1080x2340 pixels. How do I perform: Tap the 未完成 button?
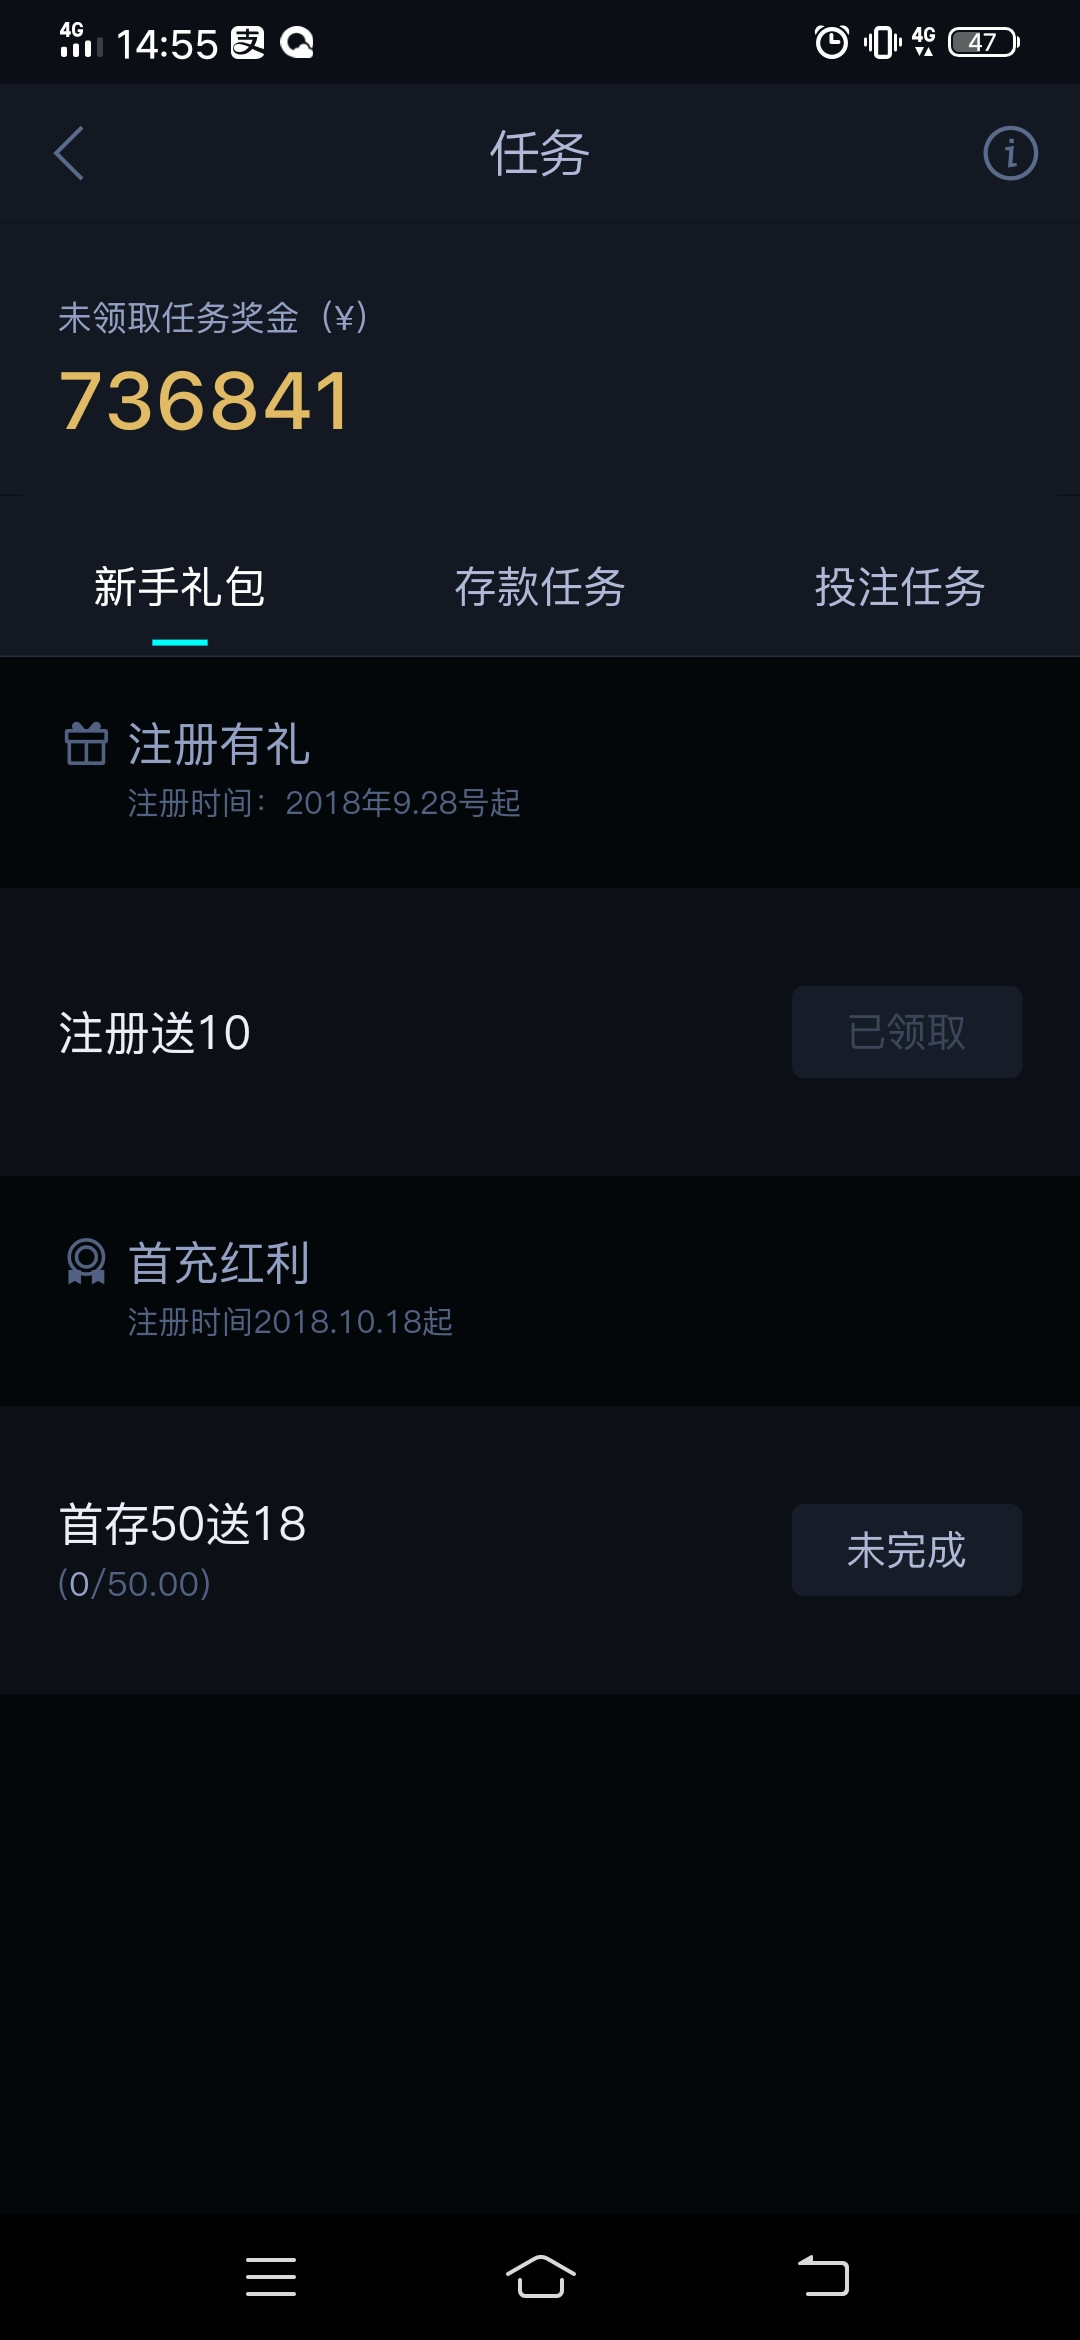tap(906, 1550)
